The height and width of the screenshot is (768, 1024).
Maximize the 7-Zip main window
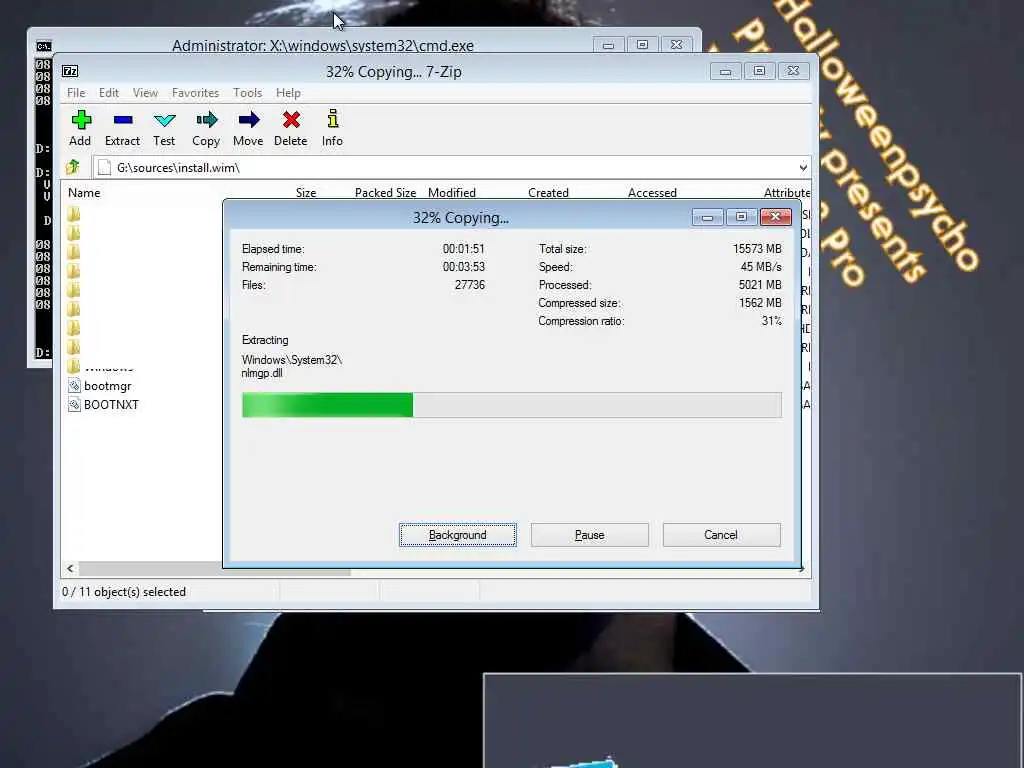pyautogui.click(x=759, y=71)
